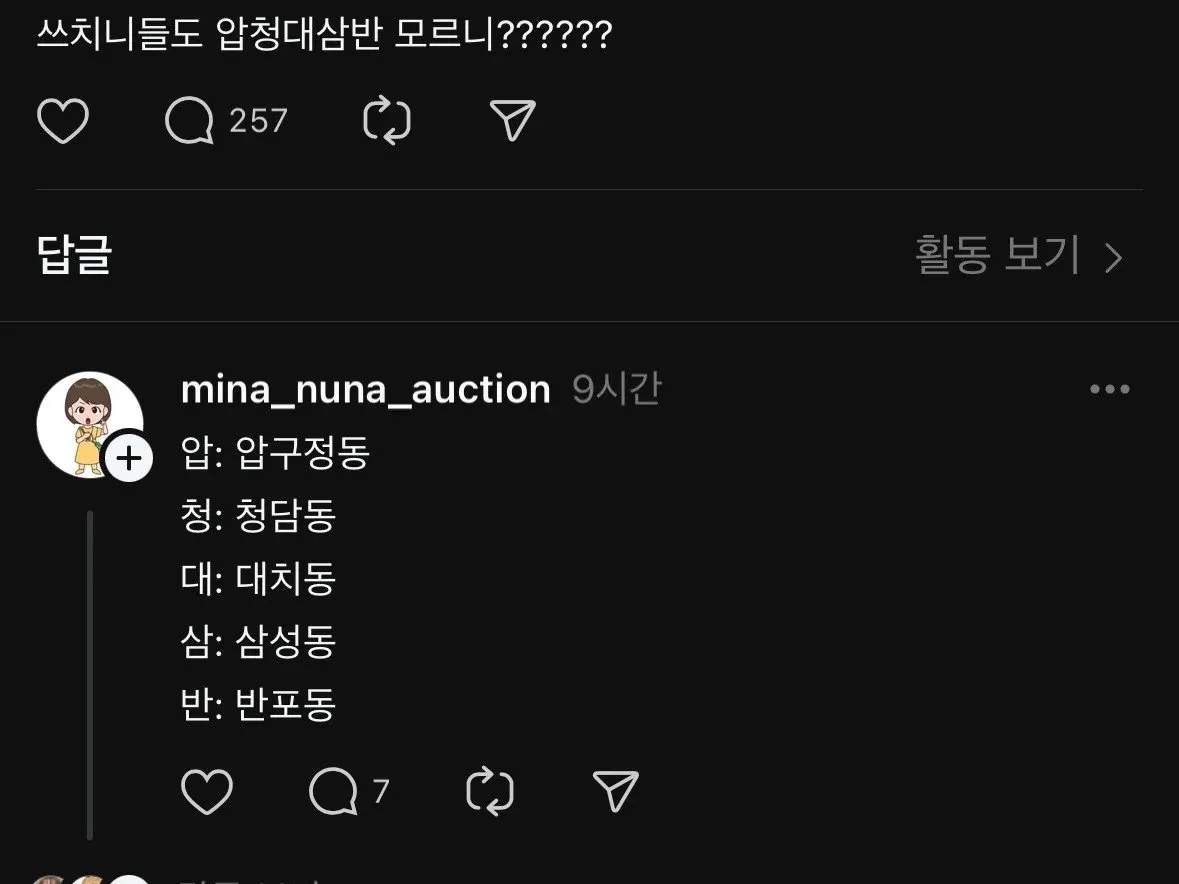The image size is (1179, 884).
Task: Click the 9시간 timestamp of the reply
Action: click(x=616, y=390)
